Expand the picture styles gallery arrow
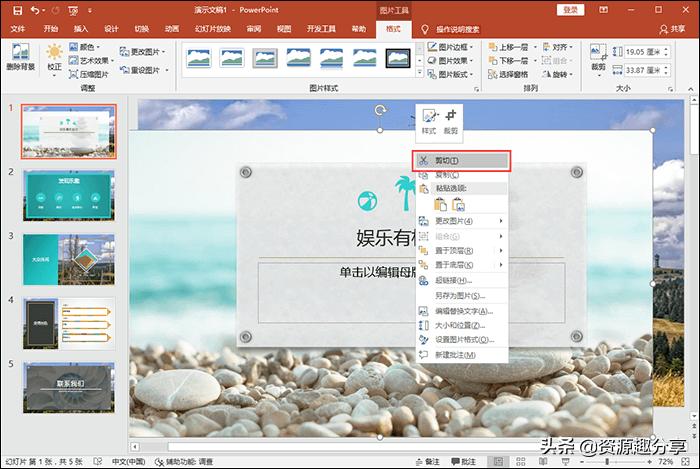Image resolution: width=700 pixels, height=469 pixels. [x=420, y=72]
